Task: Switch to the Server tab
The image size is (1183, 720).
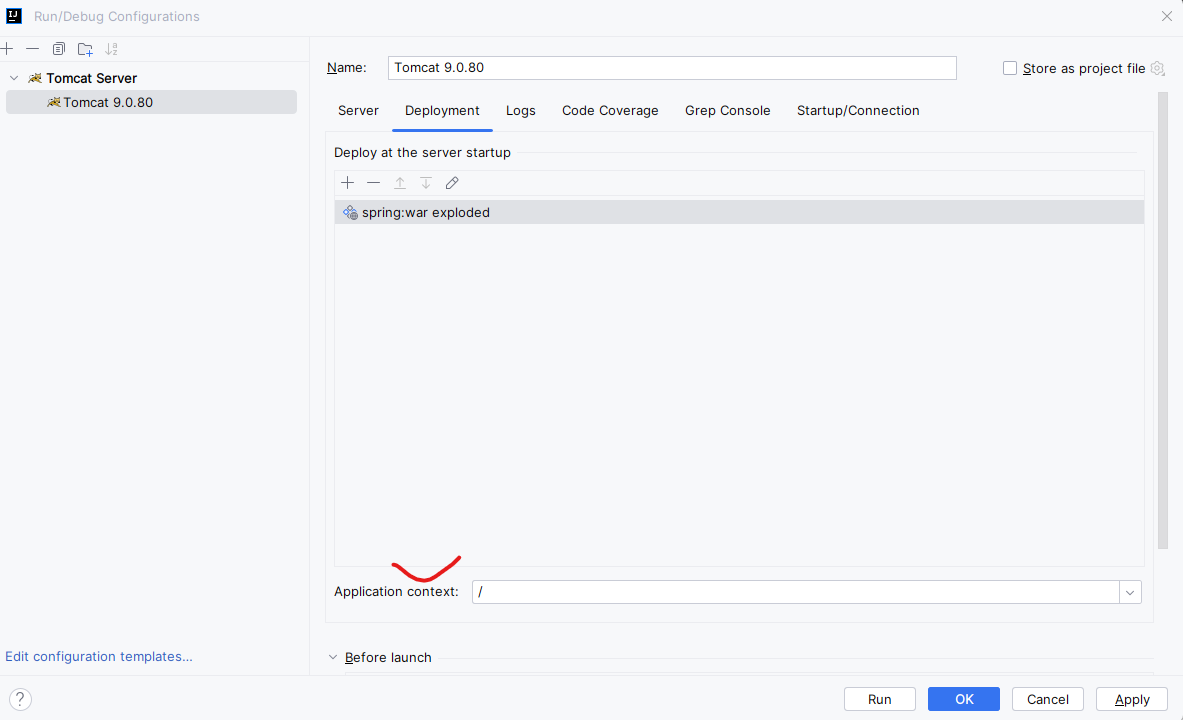Action: 358,110
